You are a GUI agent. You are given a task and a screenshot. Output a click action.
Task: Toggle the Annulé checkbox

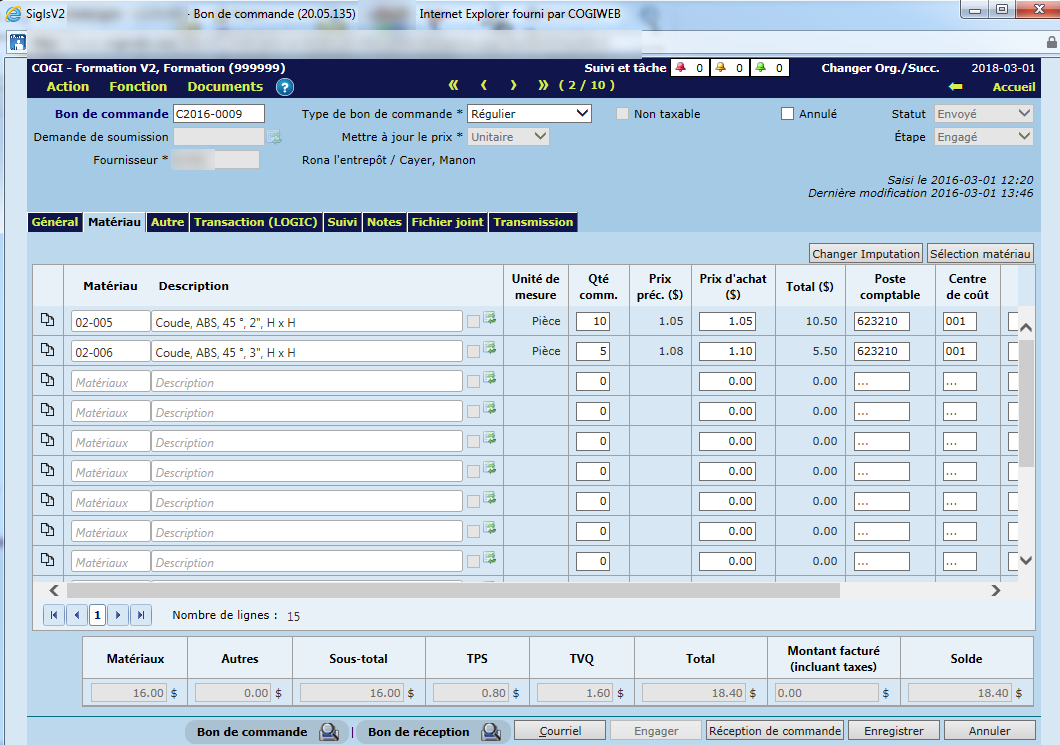[788, 114]
